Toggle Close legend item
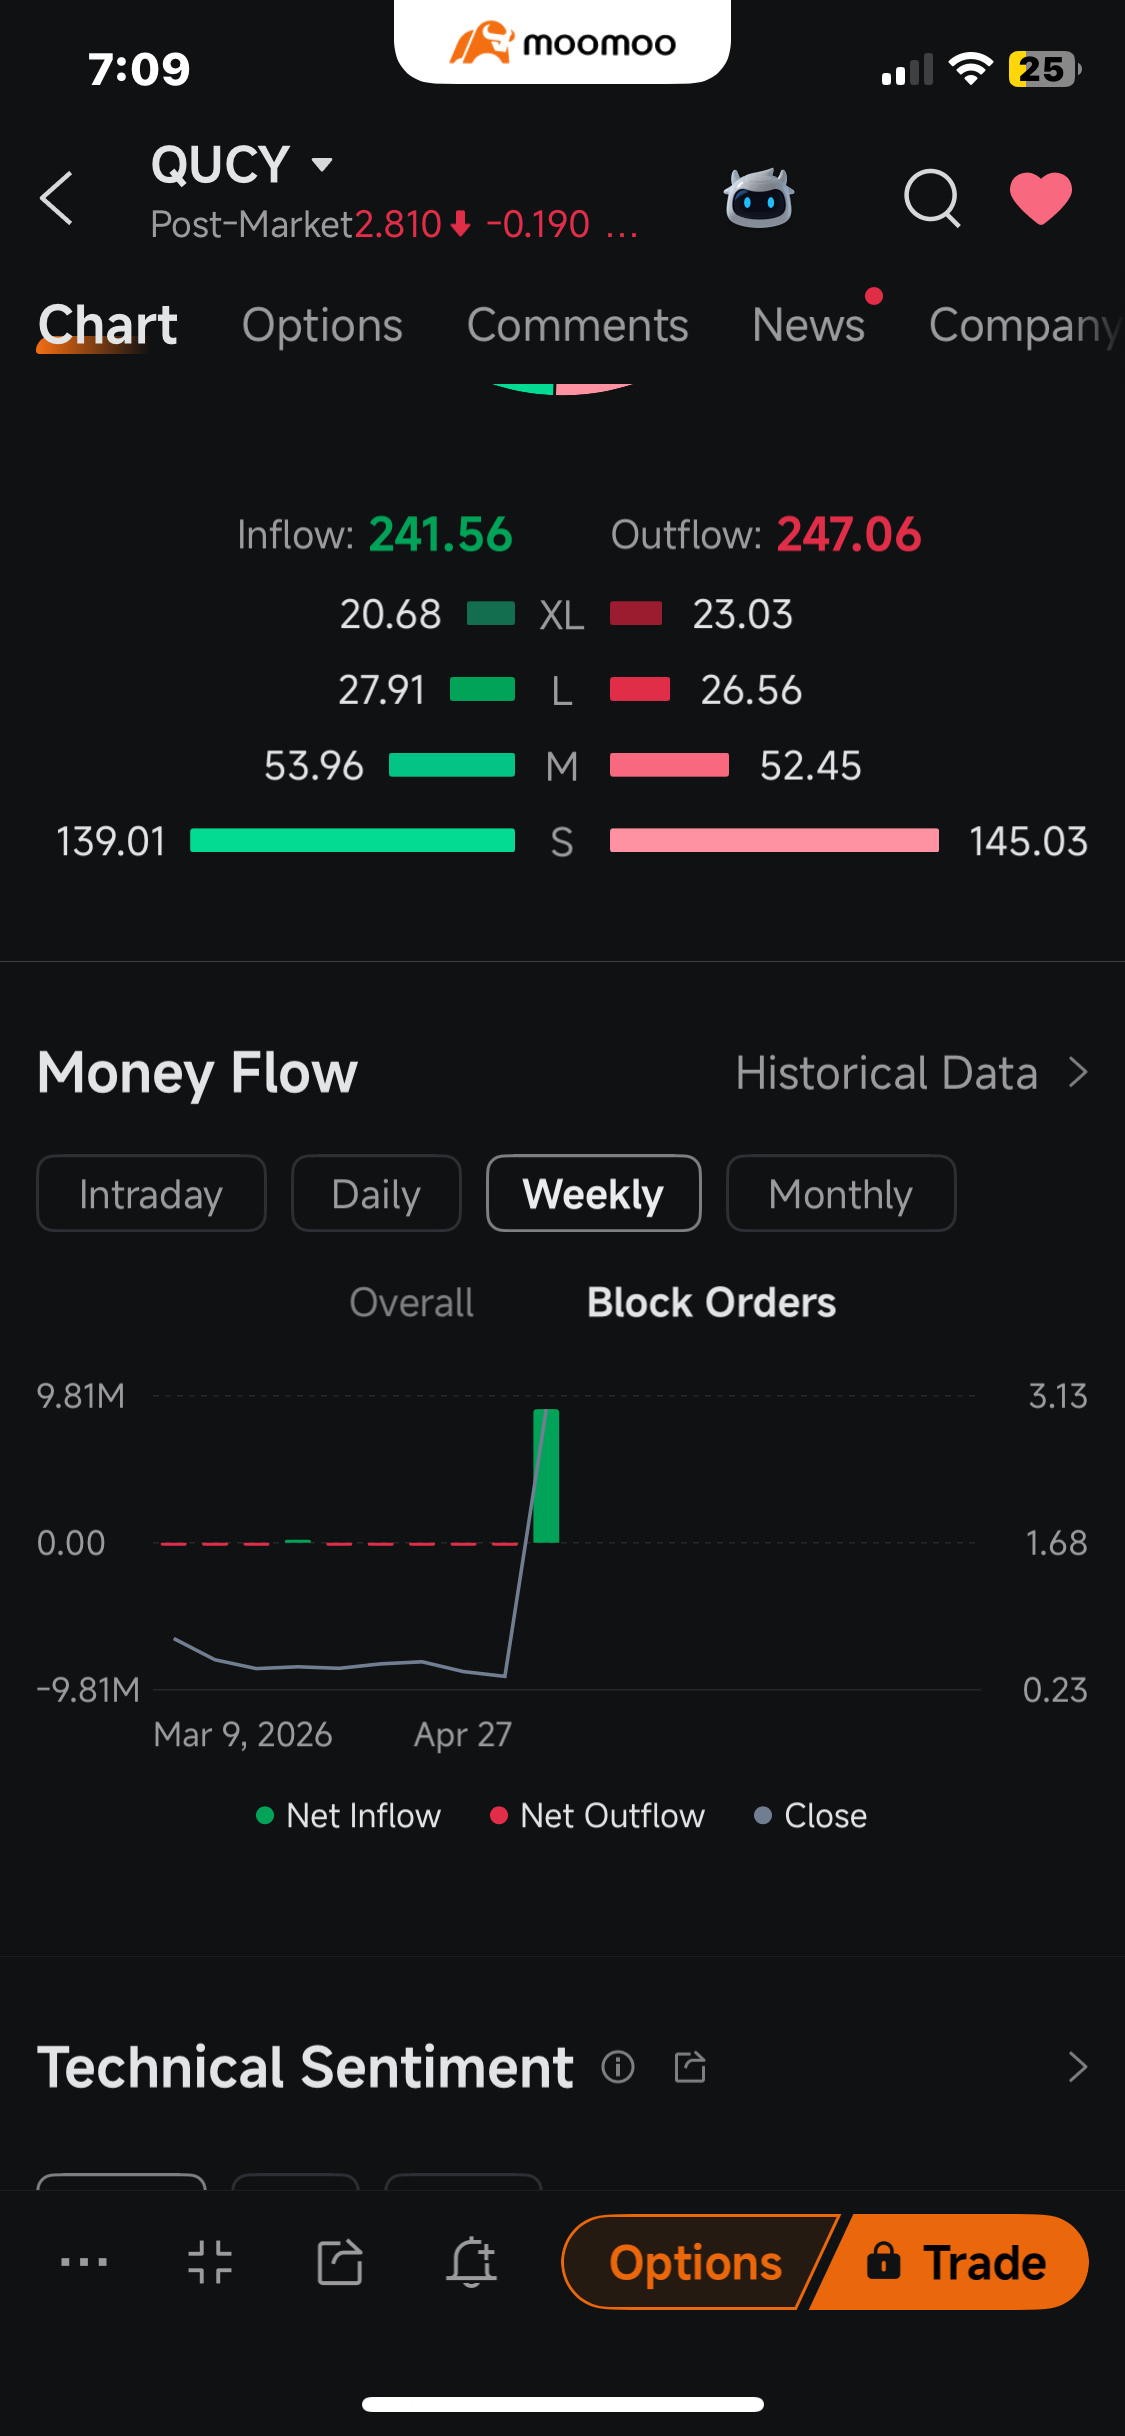Screen dimensions: 1125x2436 810,1816
